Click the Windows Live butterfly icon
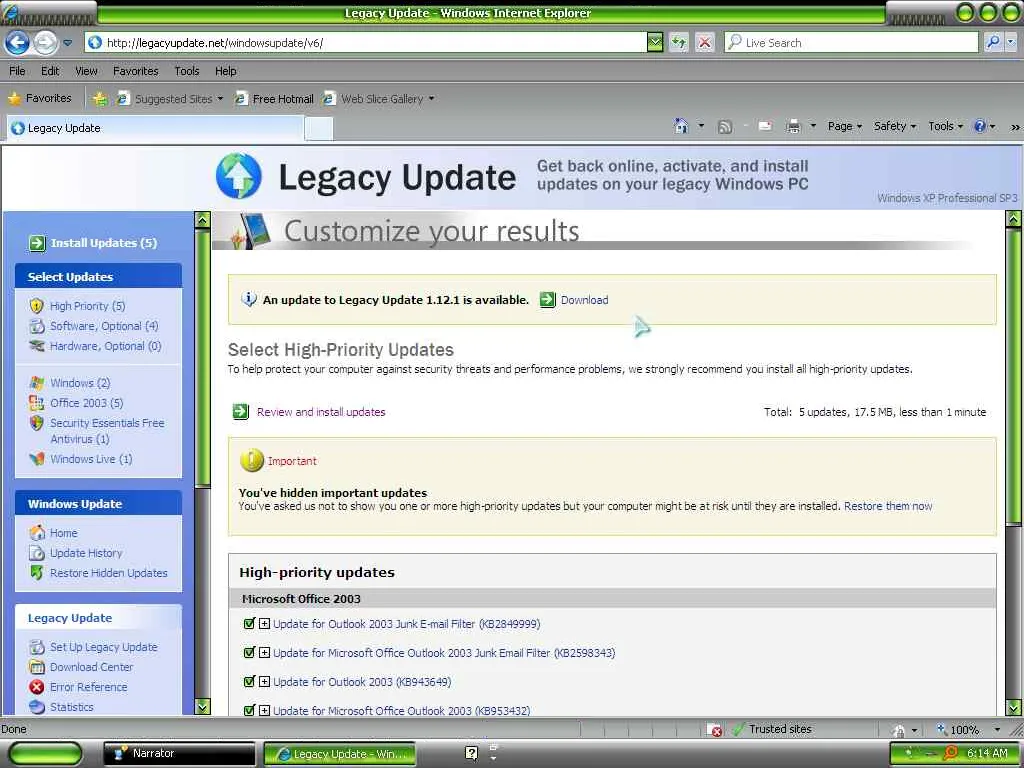 coord(37,459)
